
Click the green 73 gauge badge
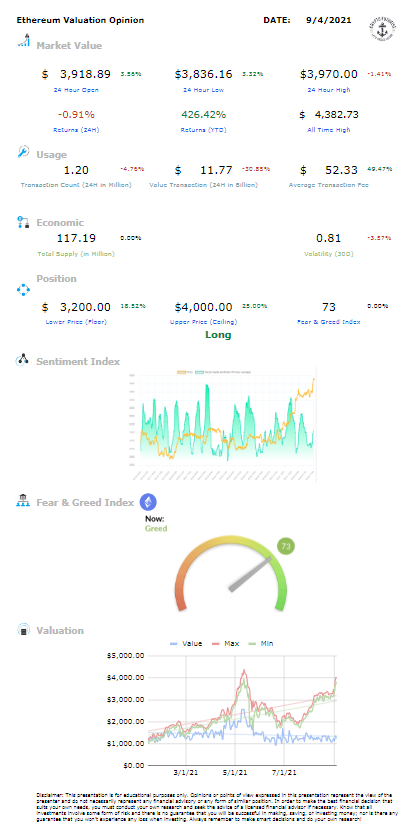pyautogui.click(x=286, y=547)
